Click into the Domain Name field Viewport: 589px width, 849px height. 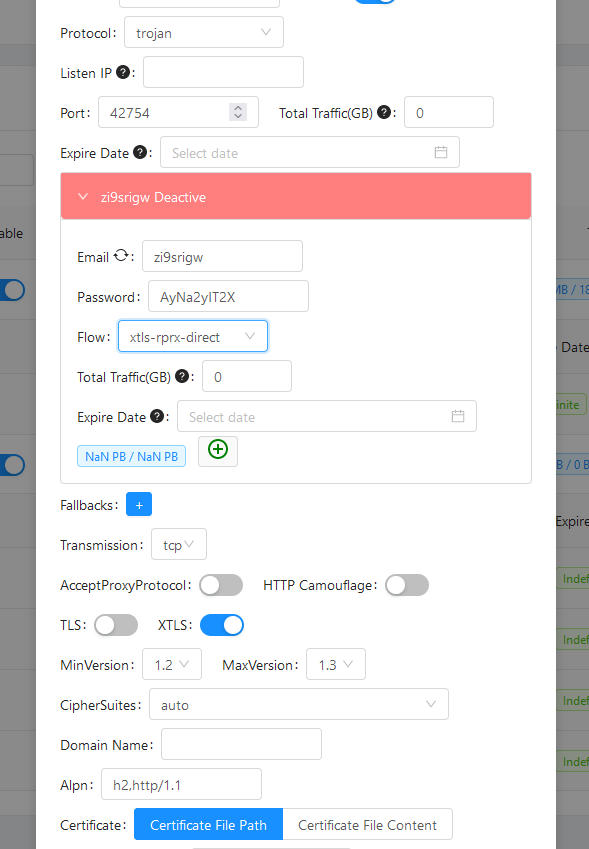click(x=241, y=744)
